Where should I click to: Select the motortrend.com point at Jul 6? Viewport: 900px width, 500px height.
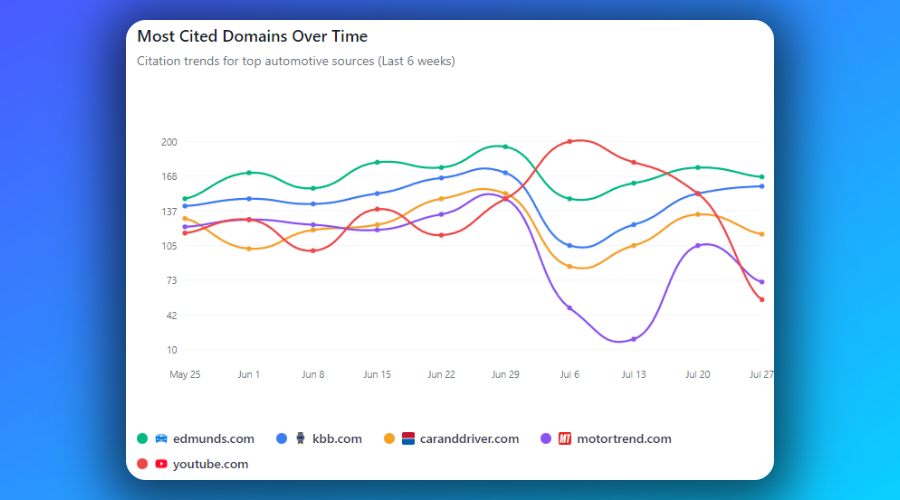pyautogui.click(x=569, y=308)
